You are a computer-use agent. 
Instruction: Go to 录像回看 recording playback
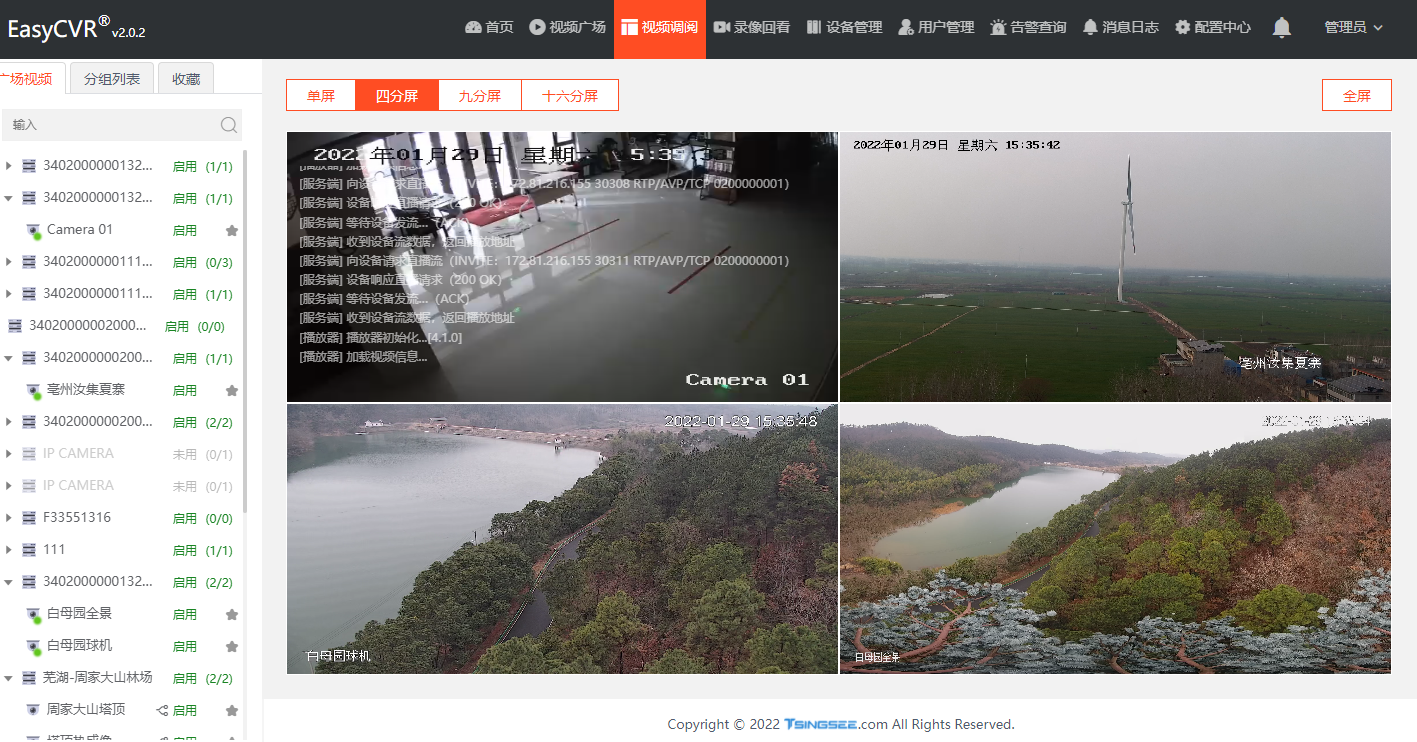click(x=752, y=27)
